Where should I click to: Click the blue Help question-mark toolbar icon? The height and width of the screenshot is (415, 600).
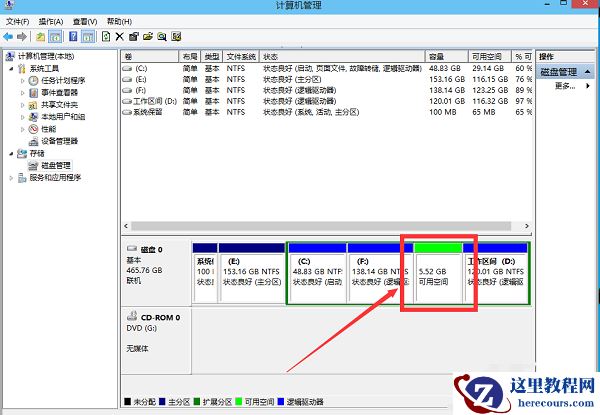[73, 37]
